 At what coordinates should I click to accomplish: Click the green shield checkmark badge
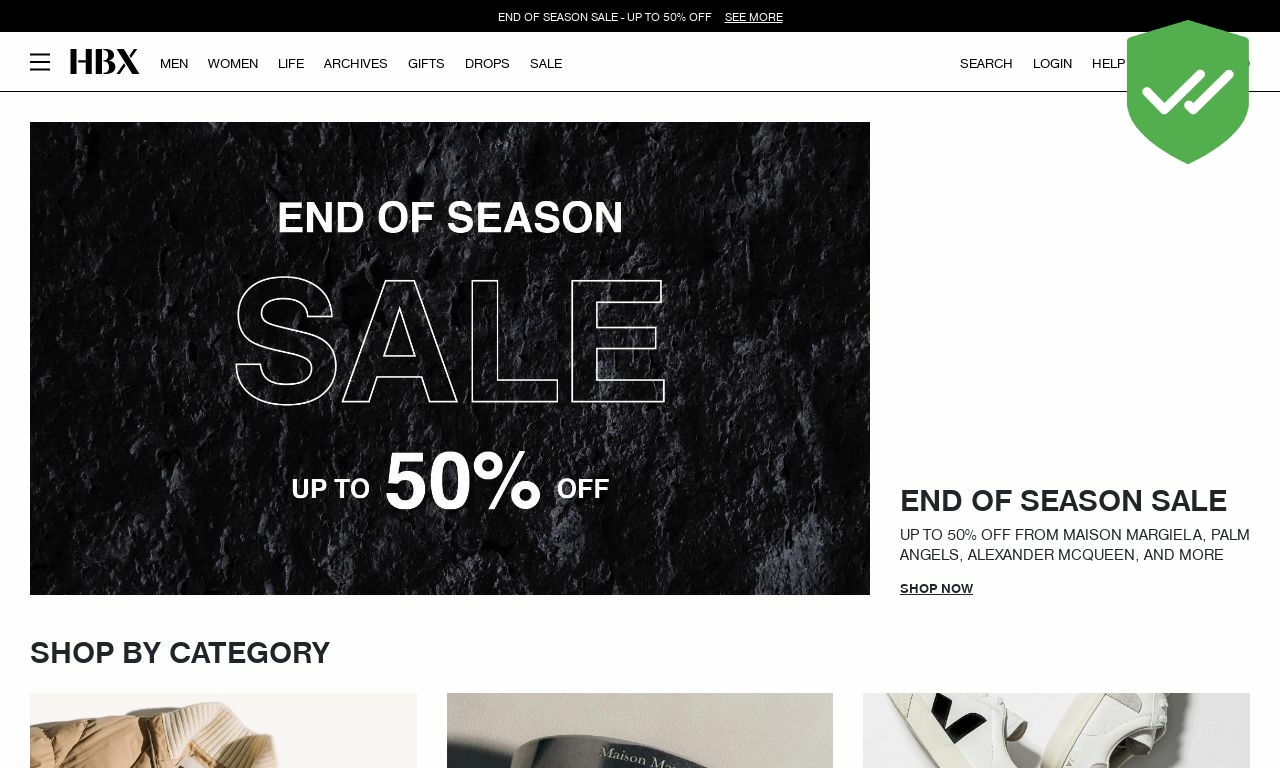(1188, 92)
